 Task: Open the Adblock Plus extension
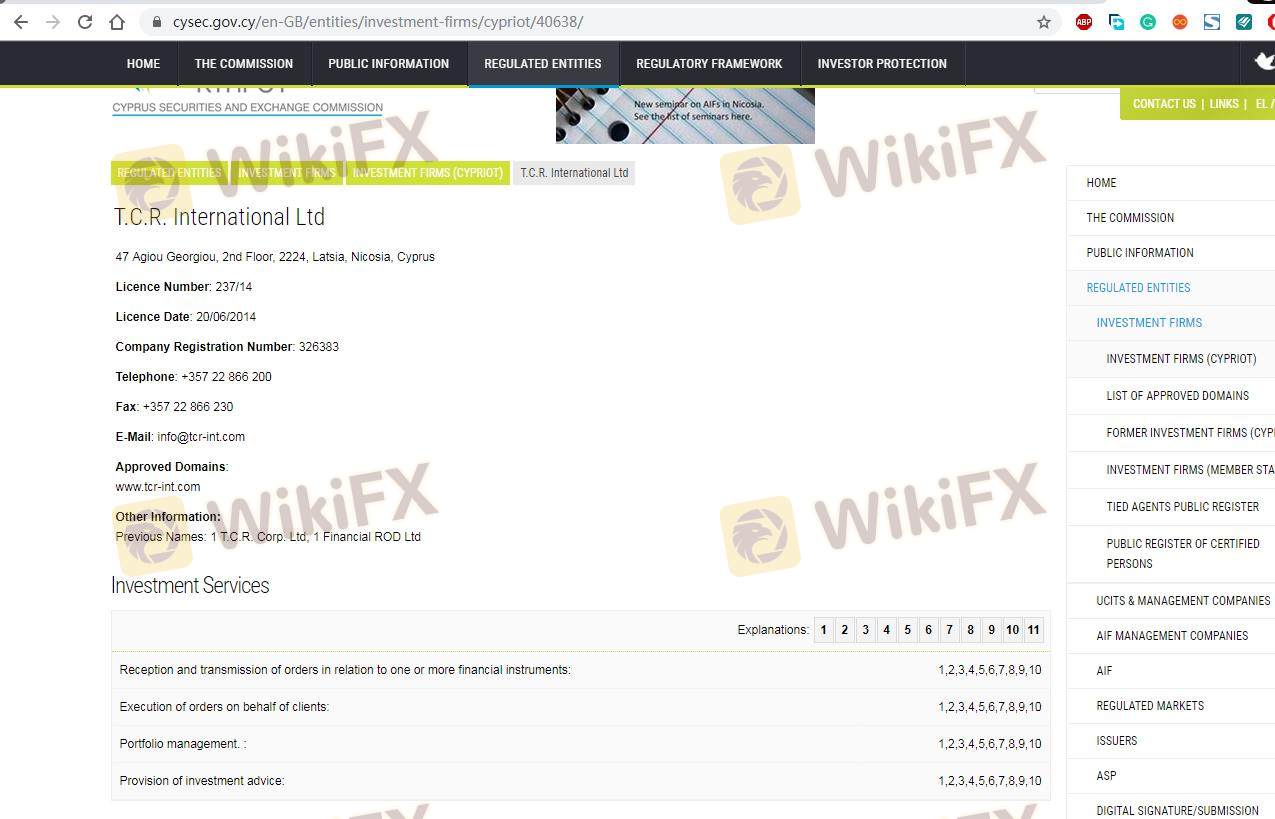tap(1084, 21)
